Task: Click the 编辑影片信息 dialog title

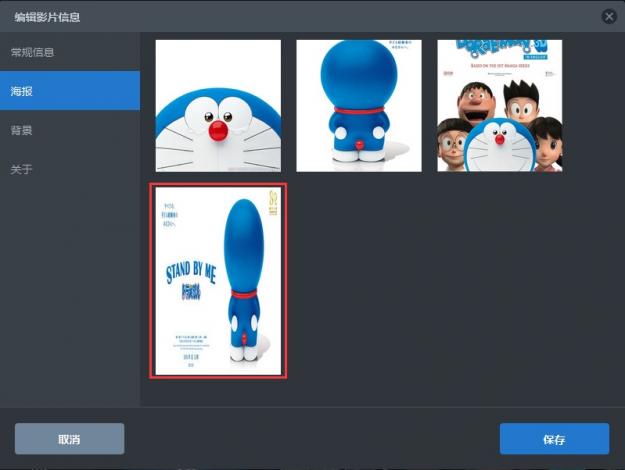Action: pos(47,17)
